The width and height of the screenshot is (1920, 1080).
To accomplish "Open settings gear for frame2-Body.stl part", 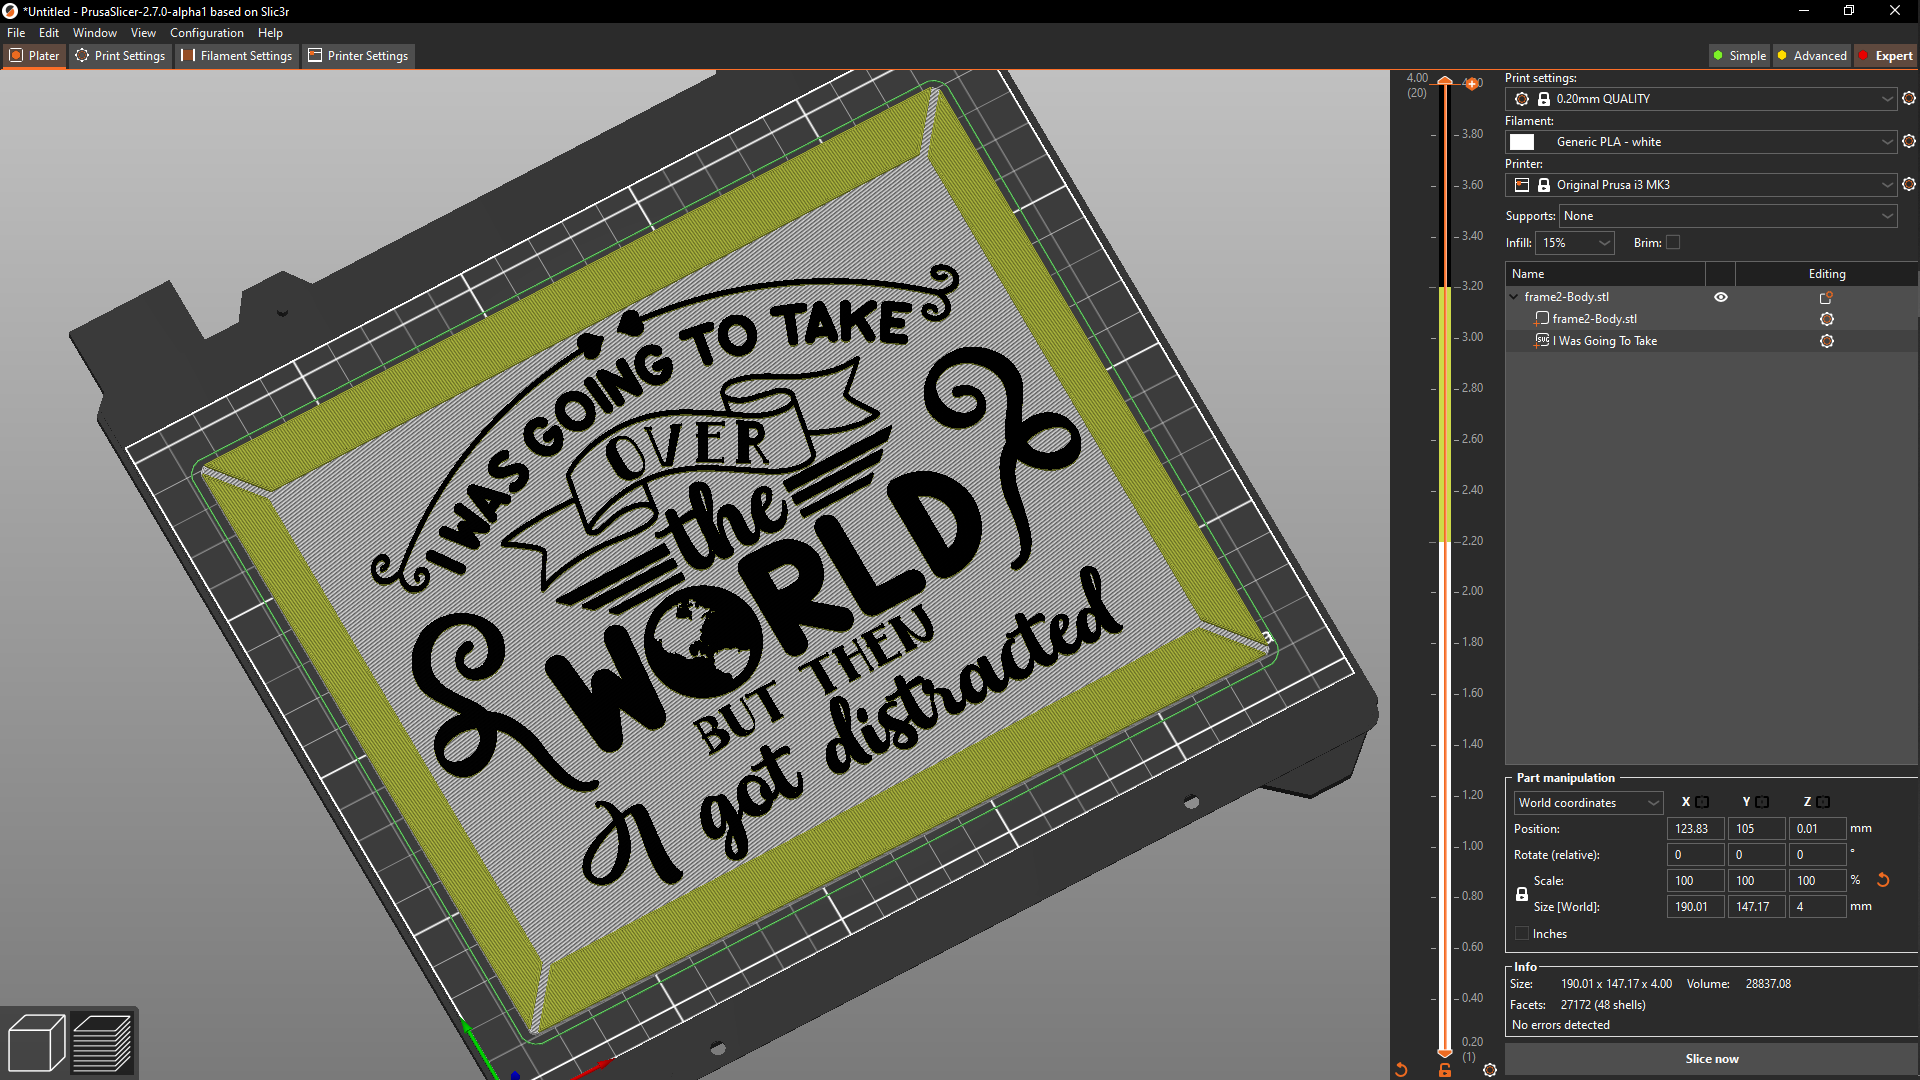I will [x=1827, y=318].
